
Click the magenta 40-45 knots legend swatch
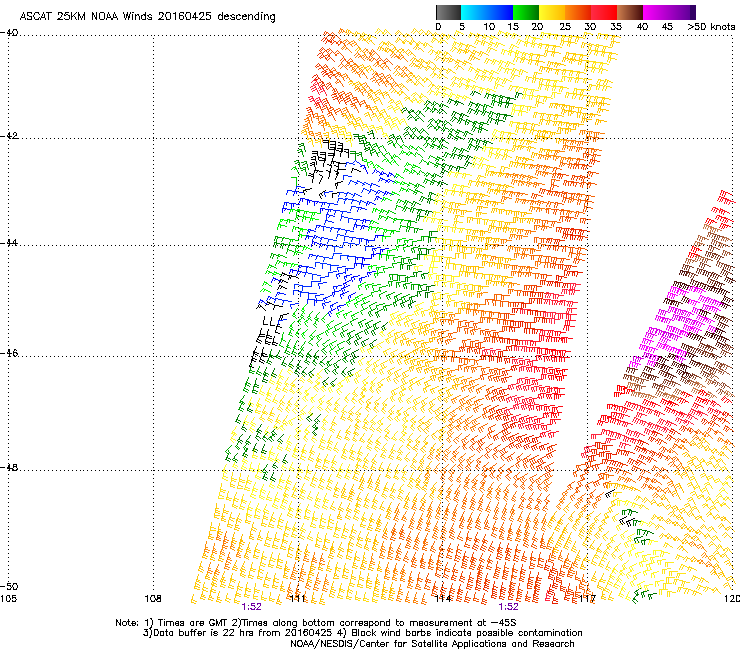pyautogui.click(x=656, y=12)
